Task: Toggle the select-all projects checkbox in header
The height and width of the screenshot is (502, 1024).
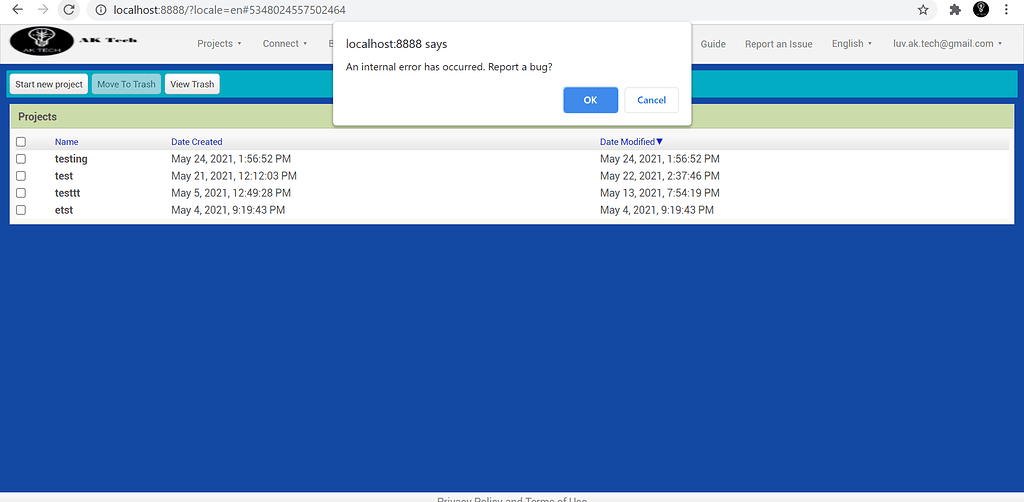Action: [21, 142]
